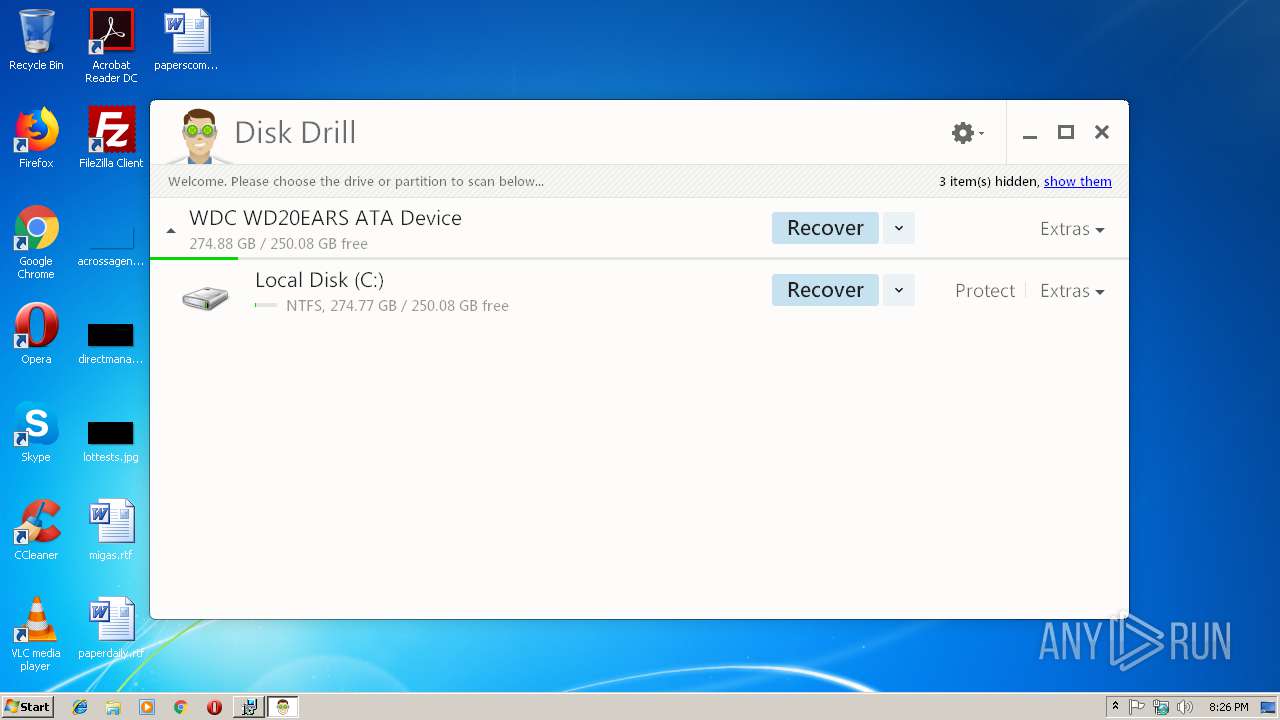Open volume speaker tray icon

tap(1185, 707)
